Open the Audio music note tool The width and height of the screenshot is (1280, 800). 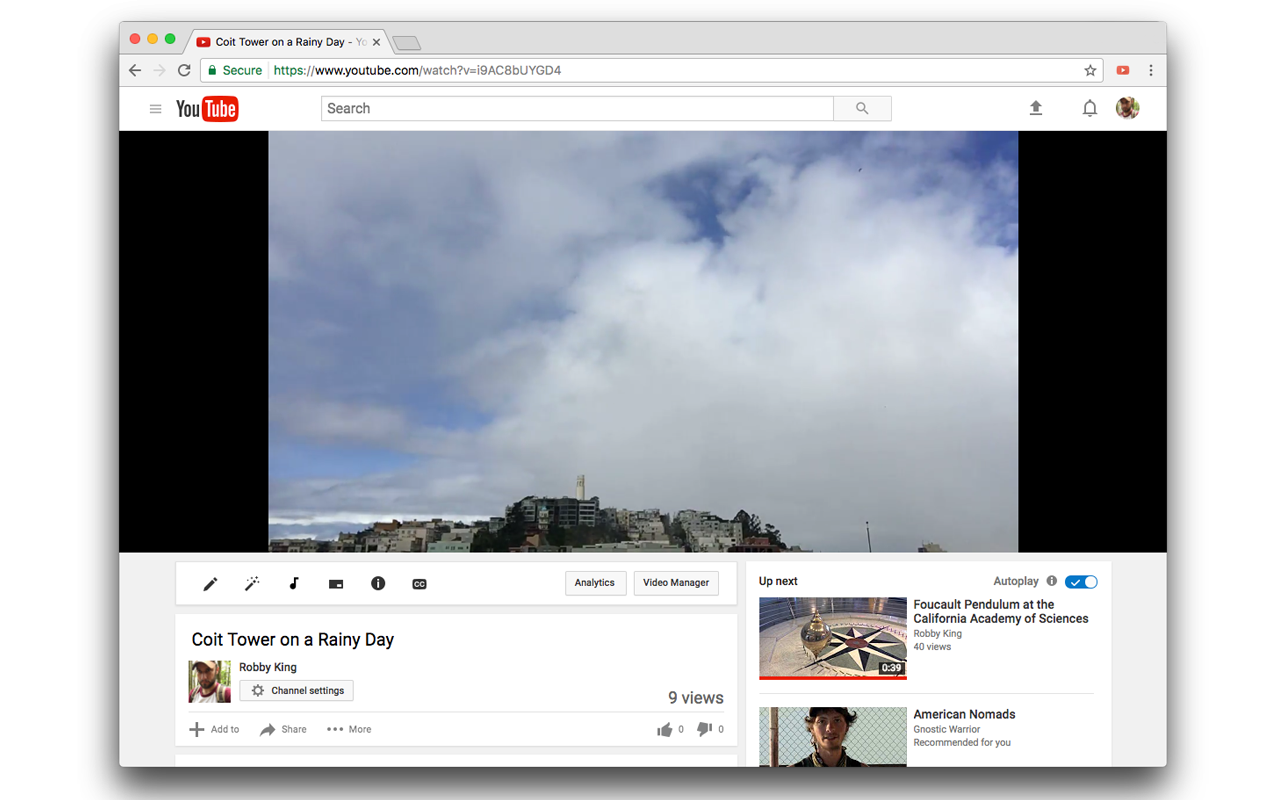tap(294, 584)
